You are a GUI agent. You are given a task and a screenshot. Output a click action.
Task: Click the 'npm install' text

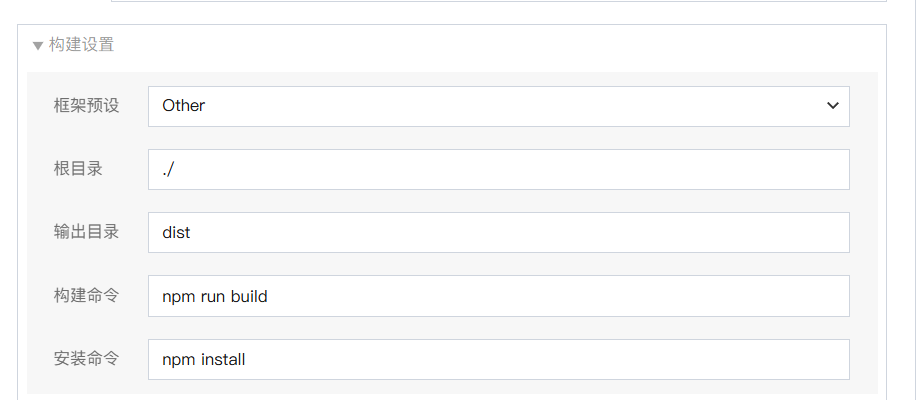coord(203,359)
